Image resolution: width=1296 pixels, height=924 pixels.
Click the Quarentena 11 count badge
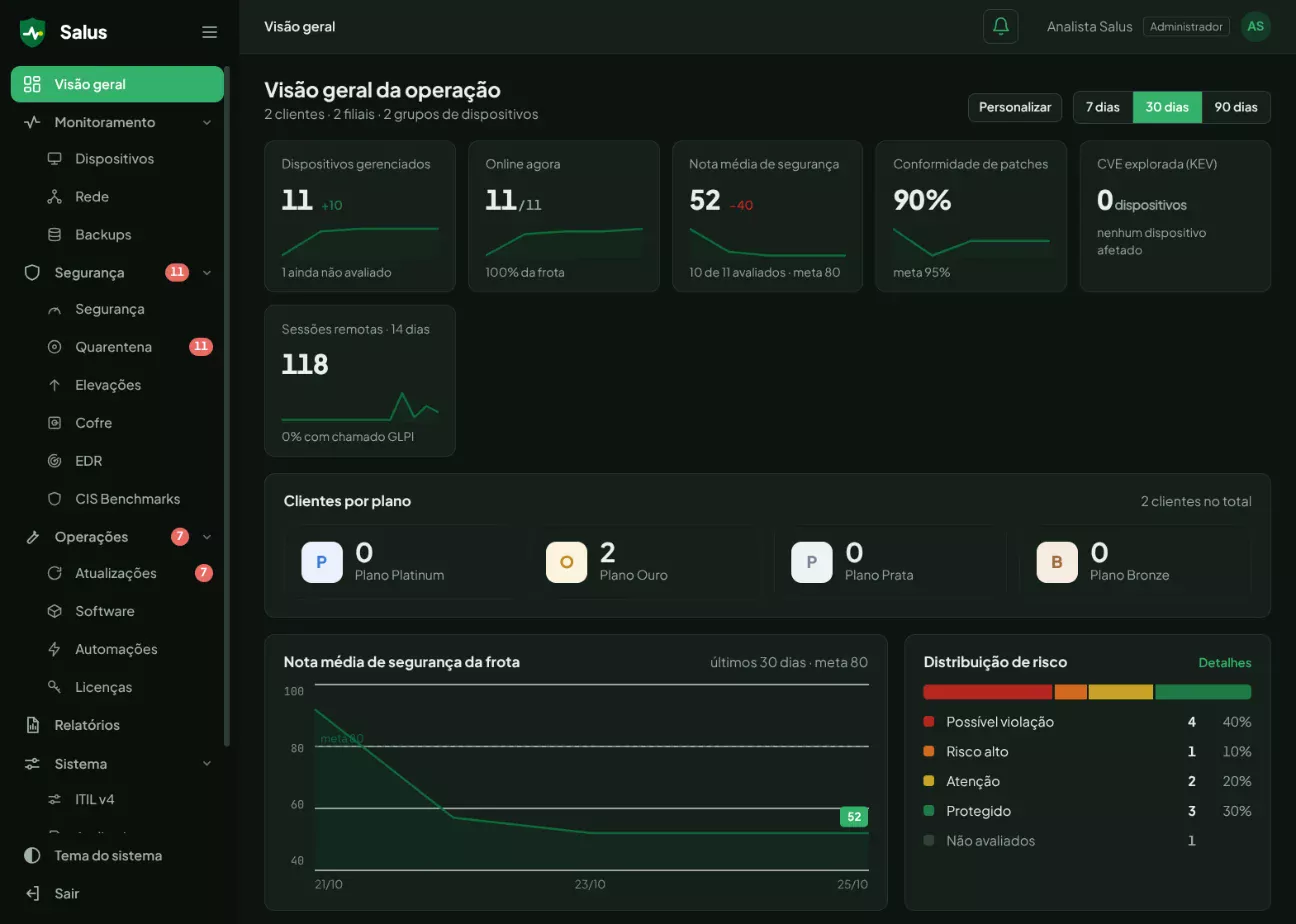tap(201, 347)
